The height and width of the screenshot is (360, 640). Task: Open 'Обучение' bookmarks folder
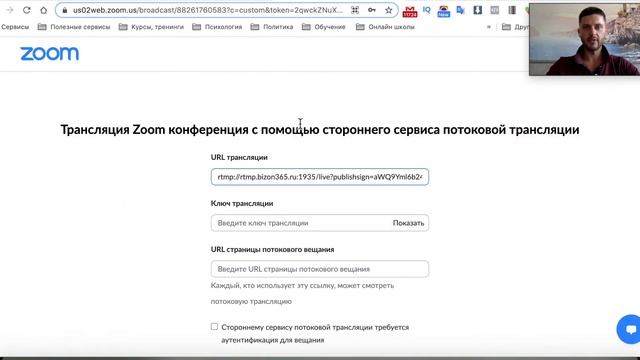tap(324, 27)
